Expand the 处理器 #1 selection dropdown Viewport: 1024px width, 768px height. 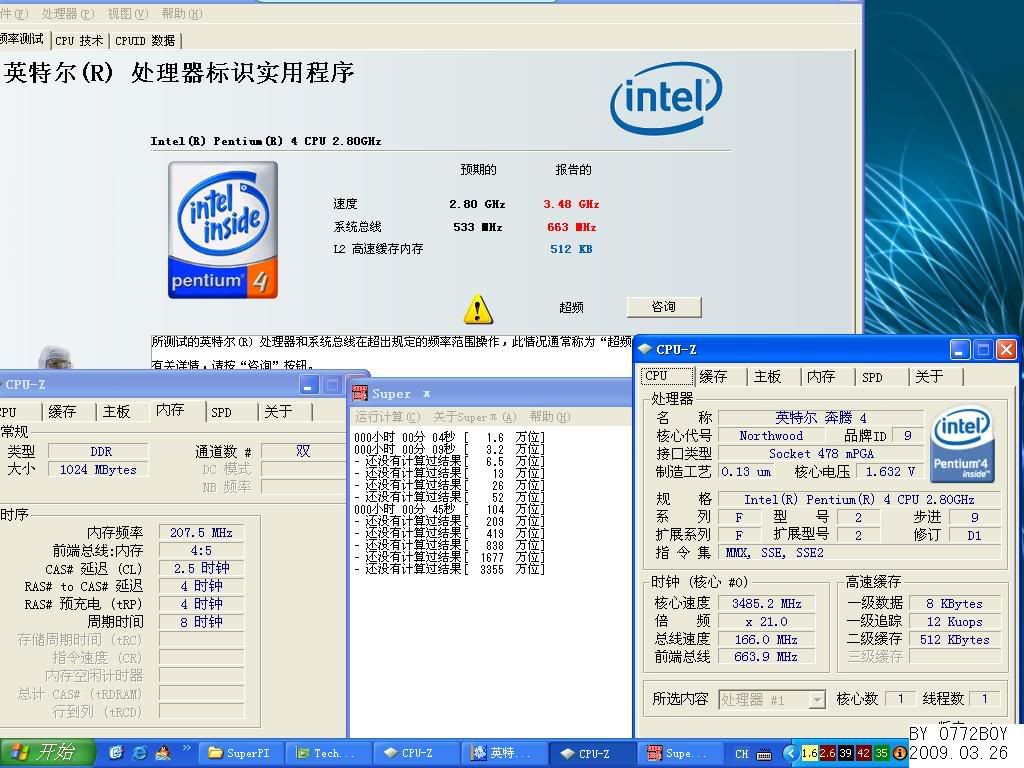coord(817,700)
